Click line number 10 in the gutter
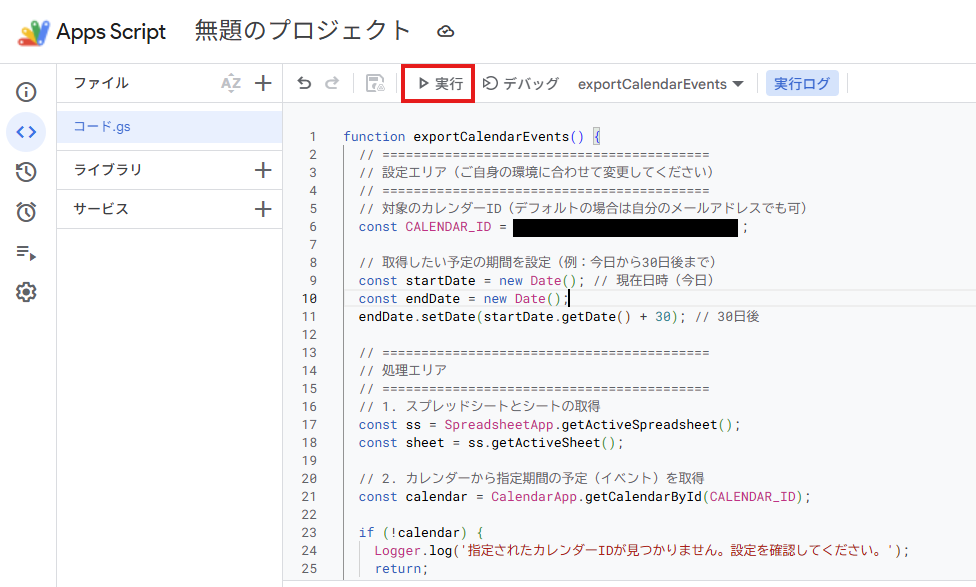Image resolution: width=976 pixels, height=587 pixels. (x=309, y=299)
